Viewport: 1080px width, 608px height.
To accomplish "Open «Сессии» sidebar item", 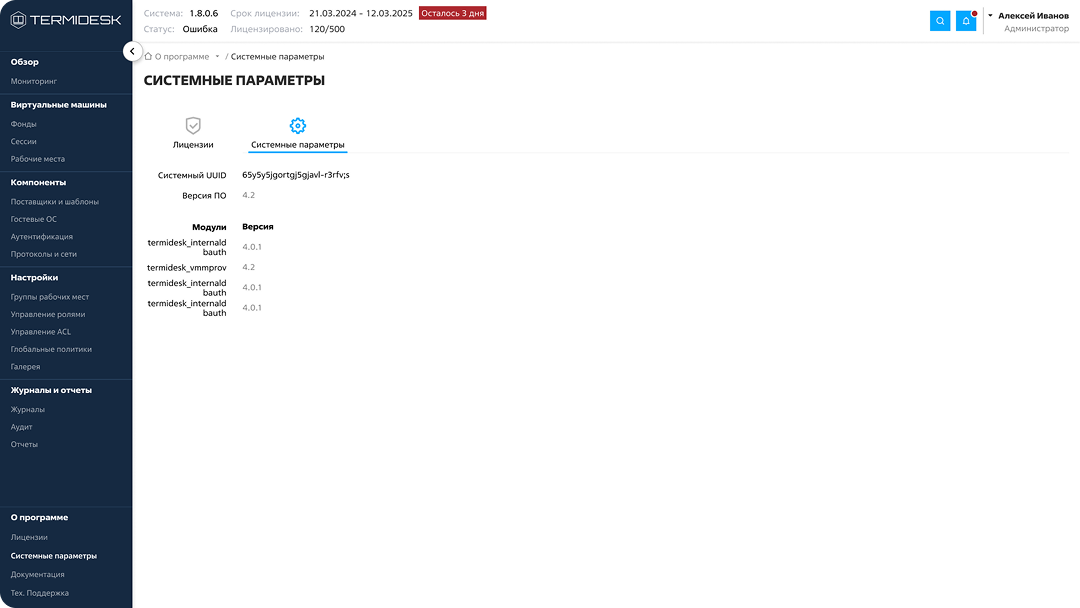I will tap(24, 142).
